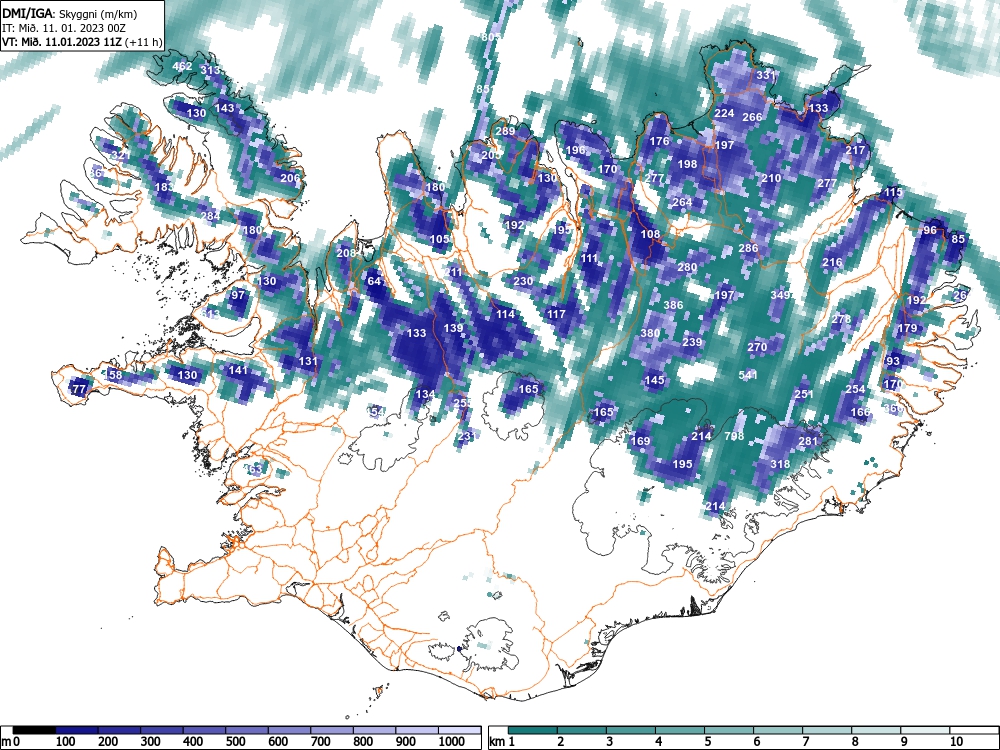Click visibility value 230 on the map
This screenshot has height=750, width=1000.
(x=523, y=281)
